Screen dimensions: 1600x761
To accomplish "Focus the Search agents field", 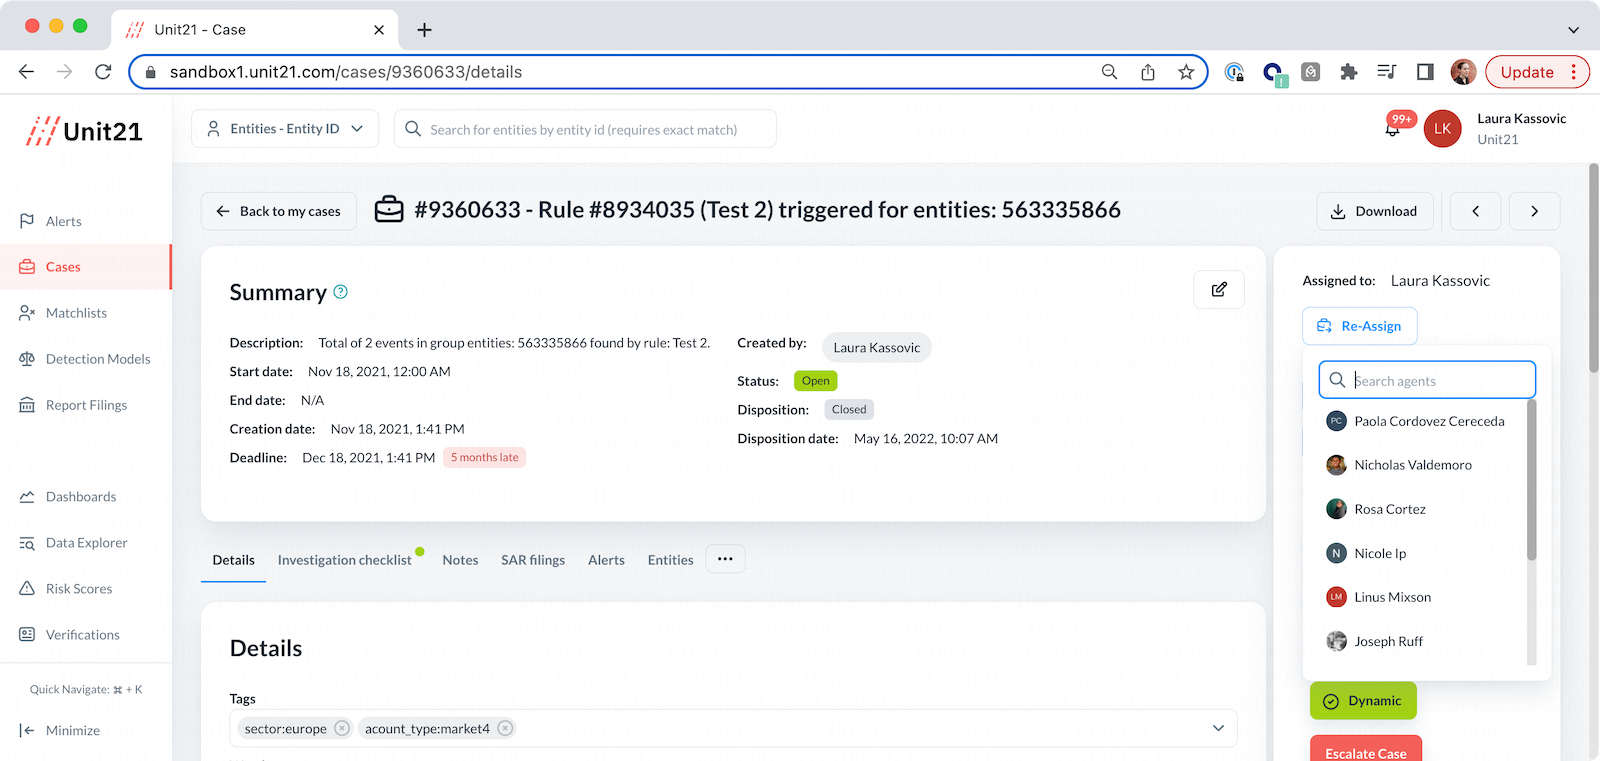I will point(1427,380).
